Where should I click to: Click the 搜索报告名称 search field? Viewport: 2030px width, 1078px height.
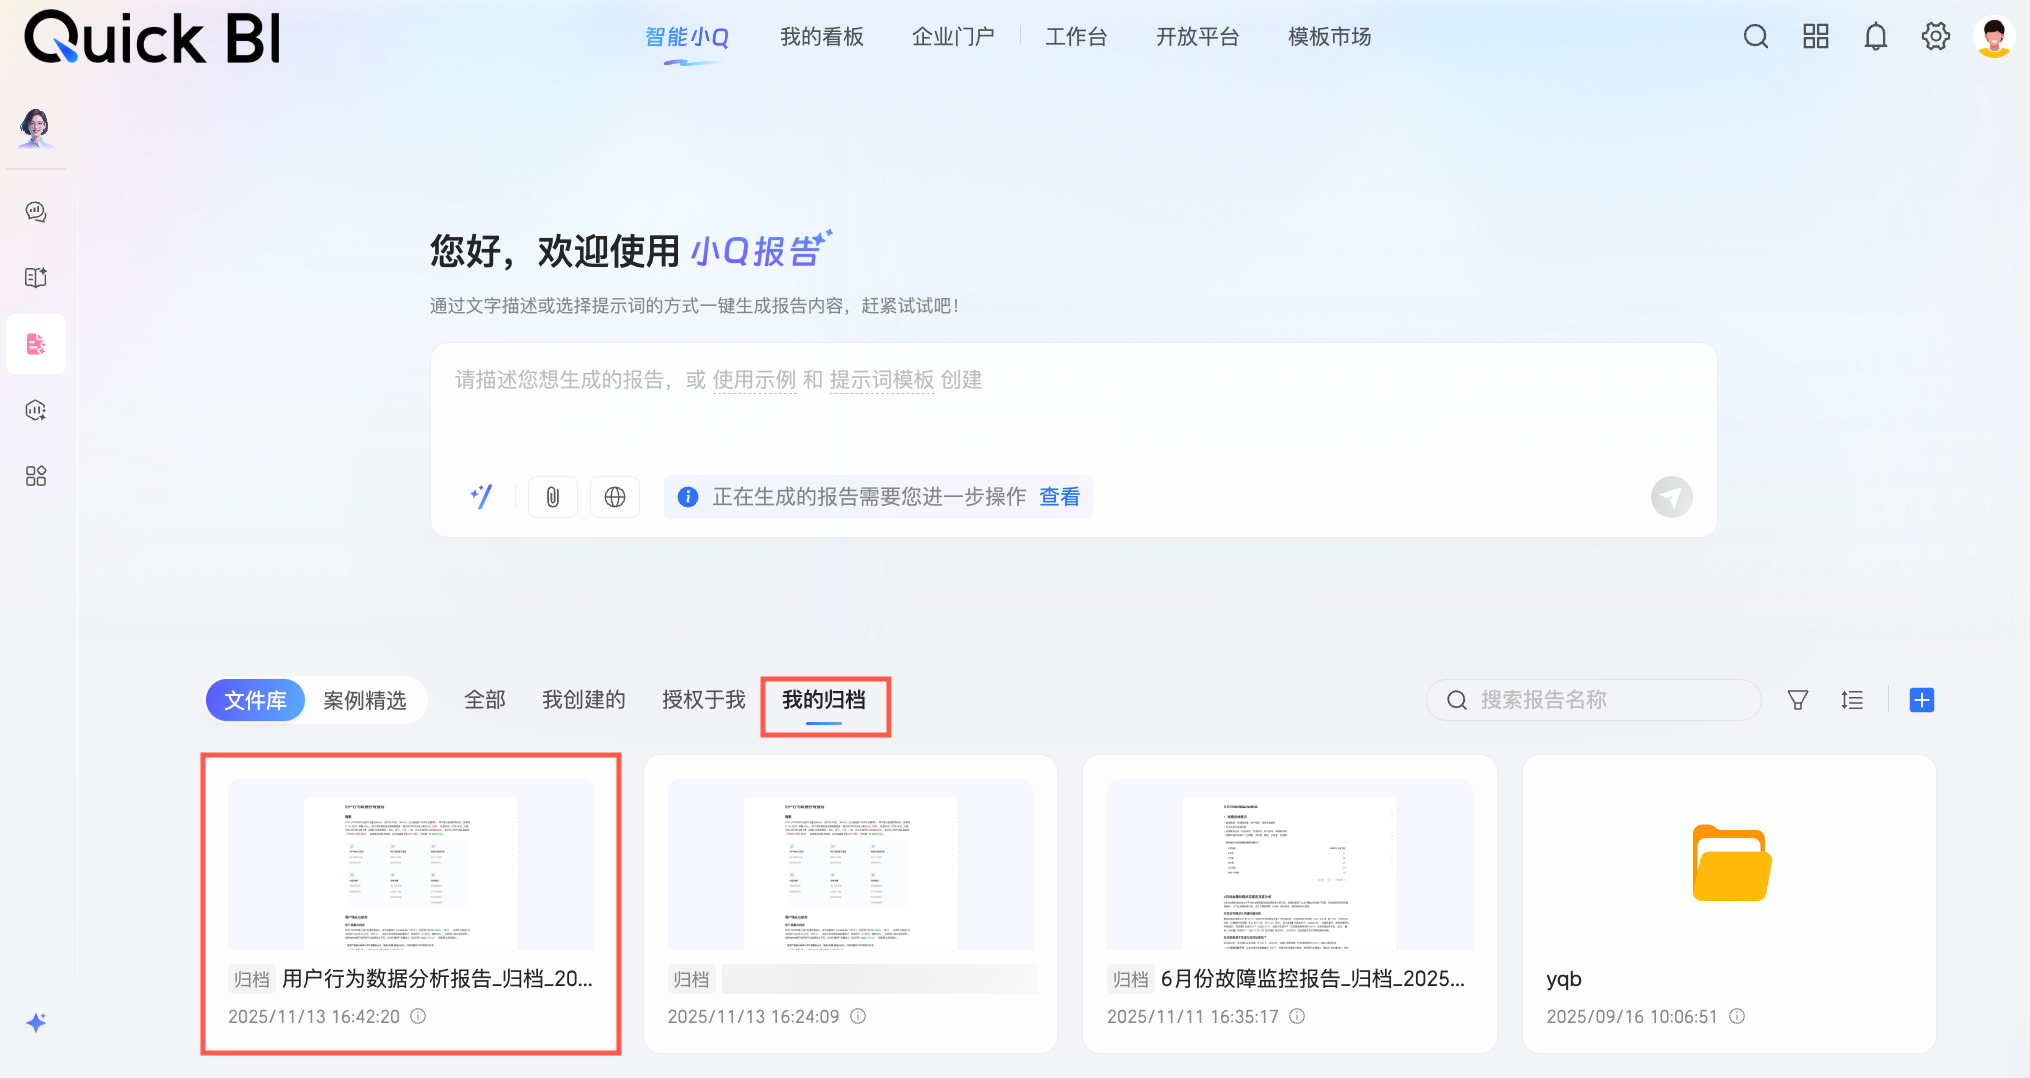point(1594,700)
